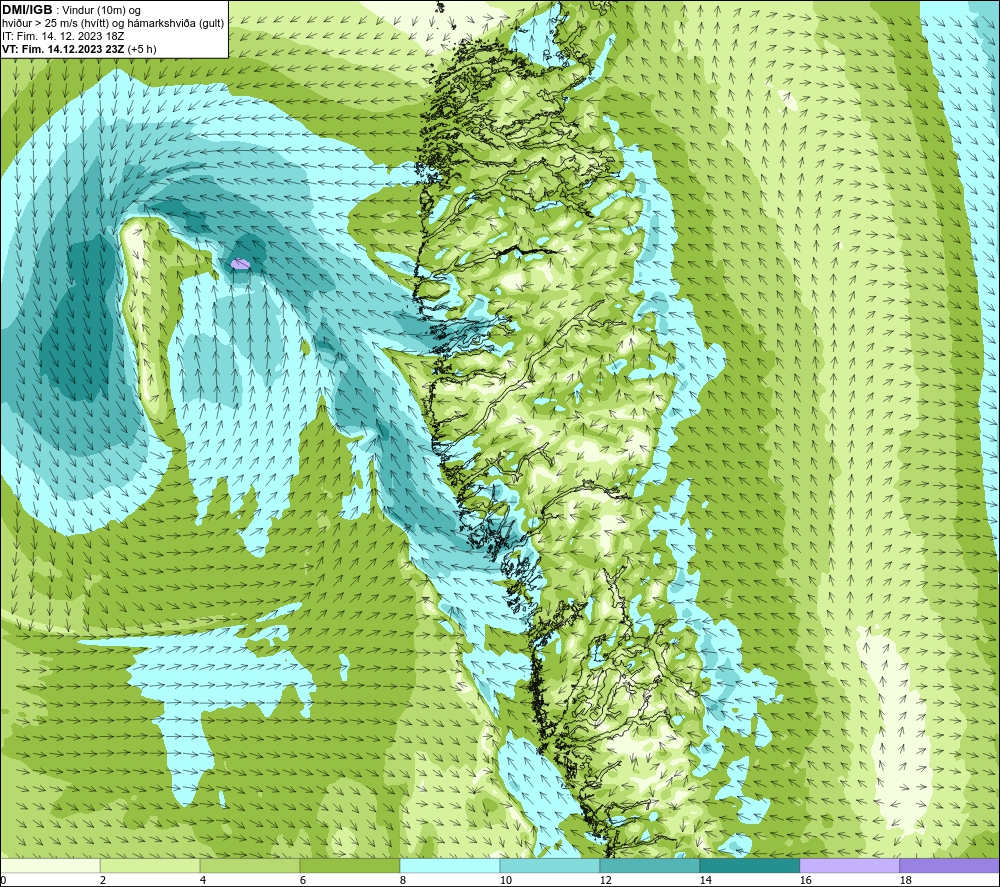The height and width of the screenshot is (887, 1000).
Task: Click the legend scale label '18'
Action: pyautogui.click(x=906, y=880)
